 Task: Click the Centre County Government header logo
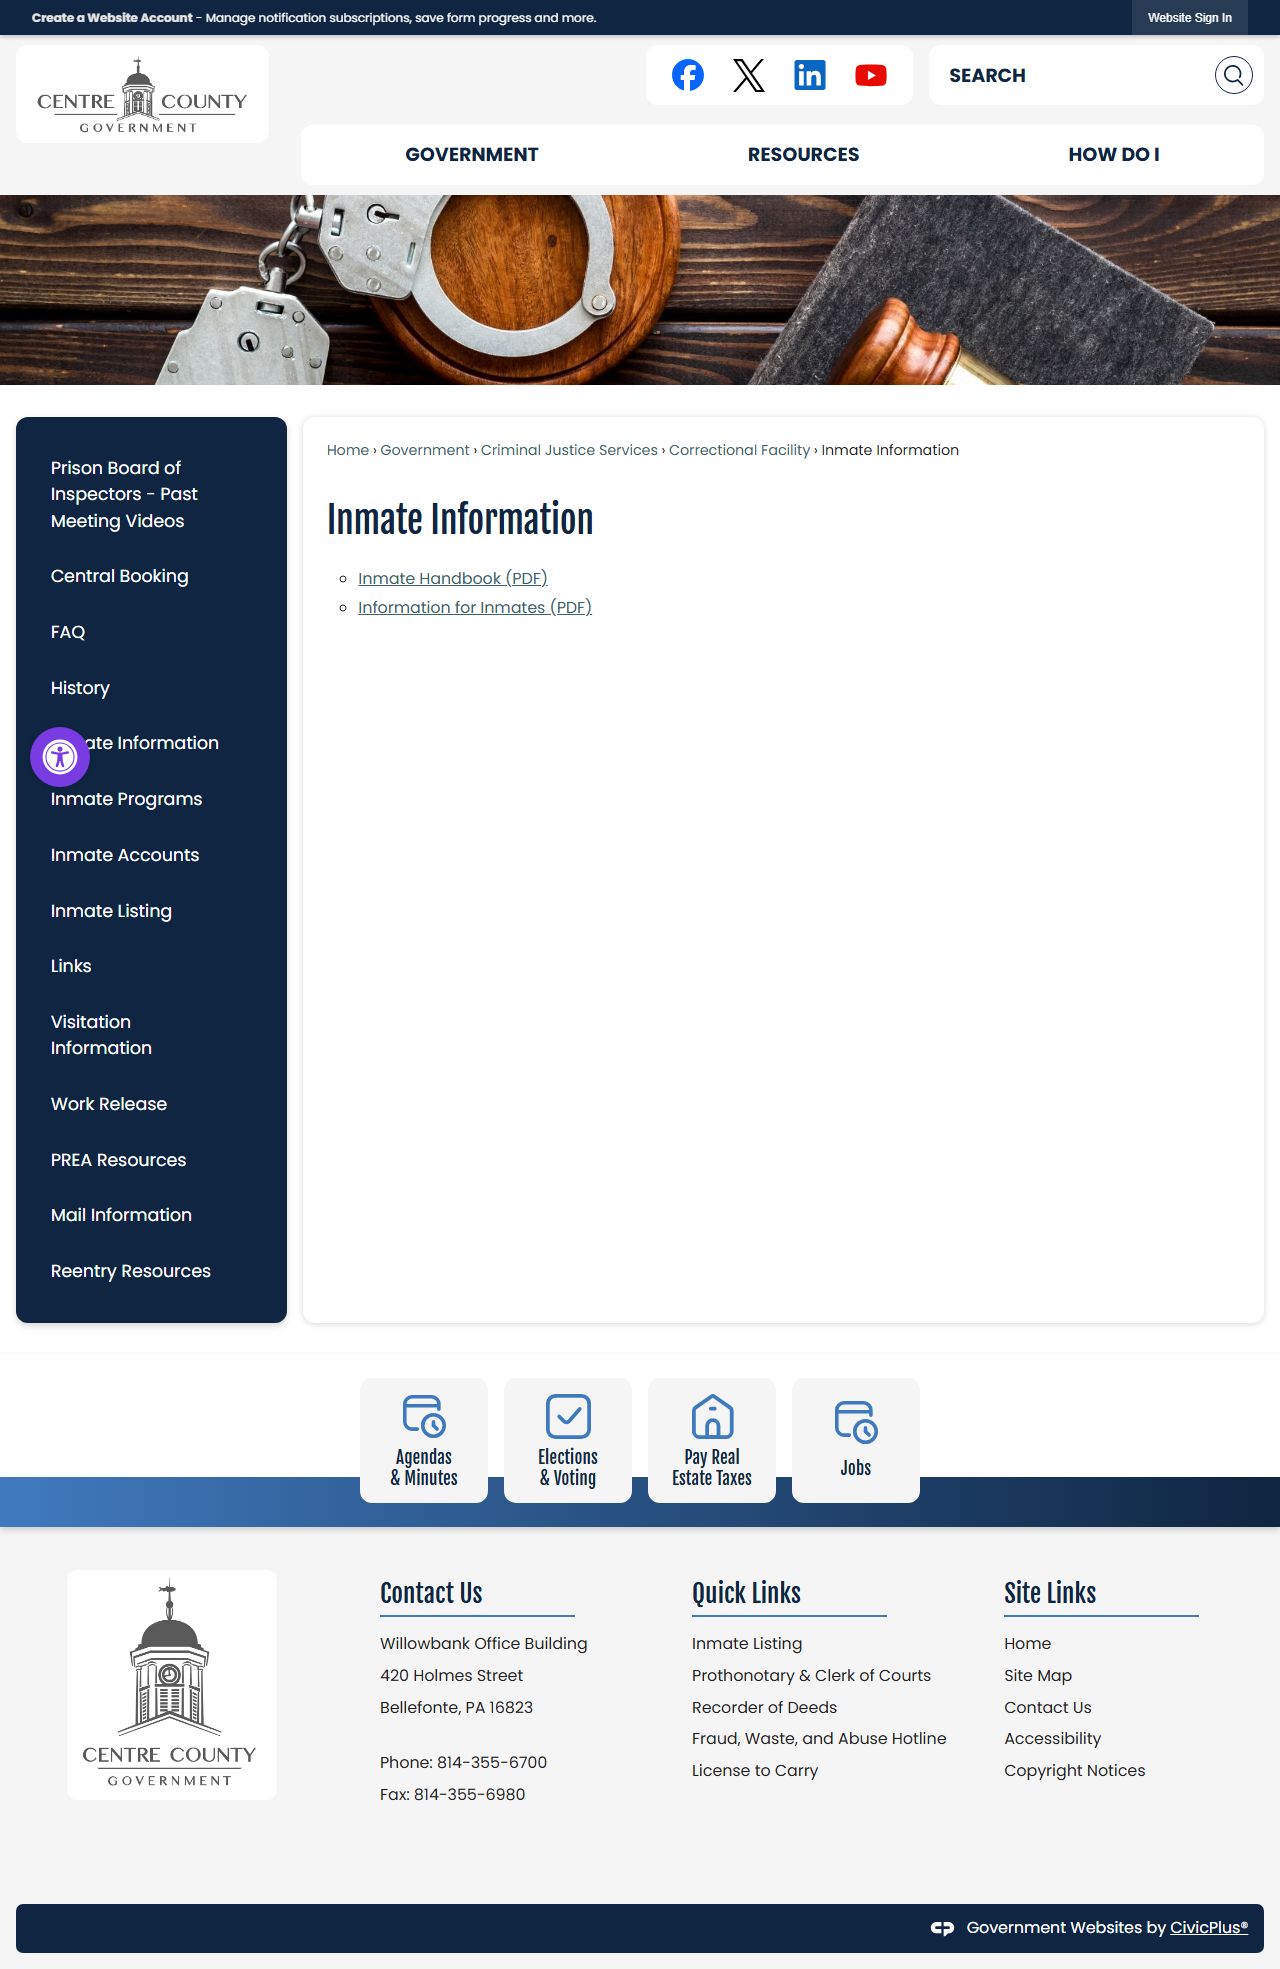142,95
